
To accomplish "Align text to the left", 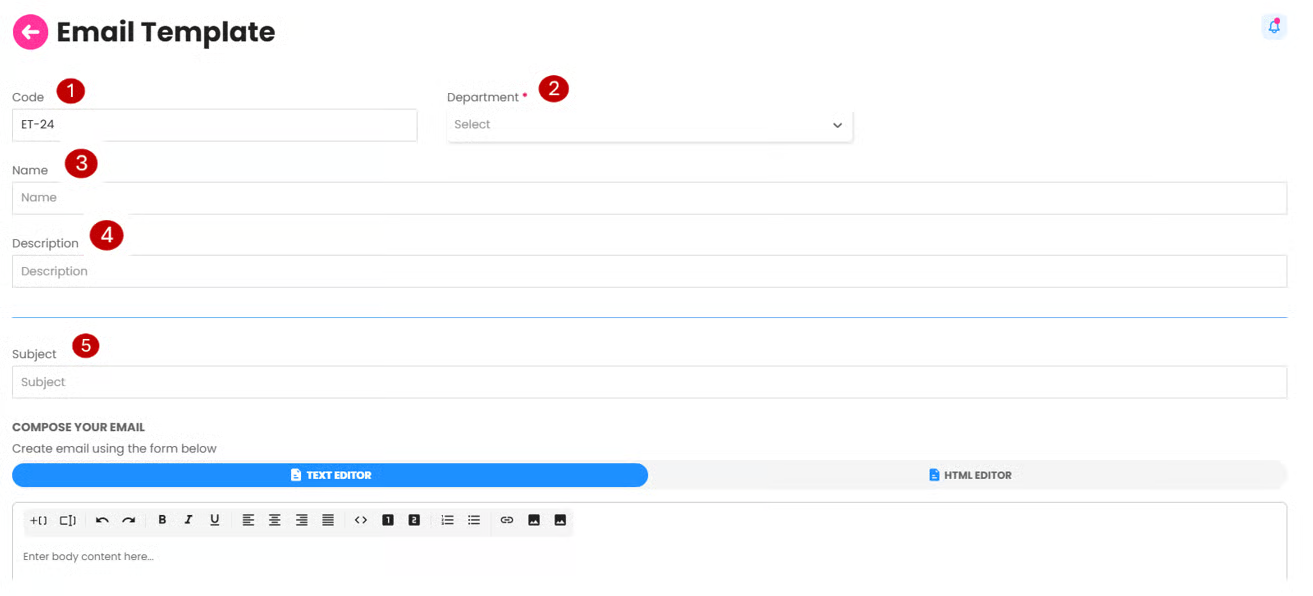I will [x=248, y=520].
